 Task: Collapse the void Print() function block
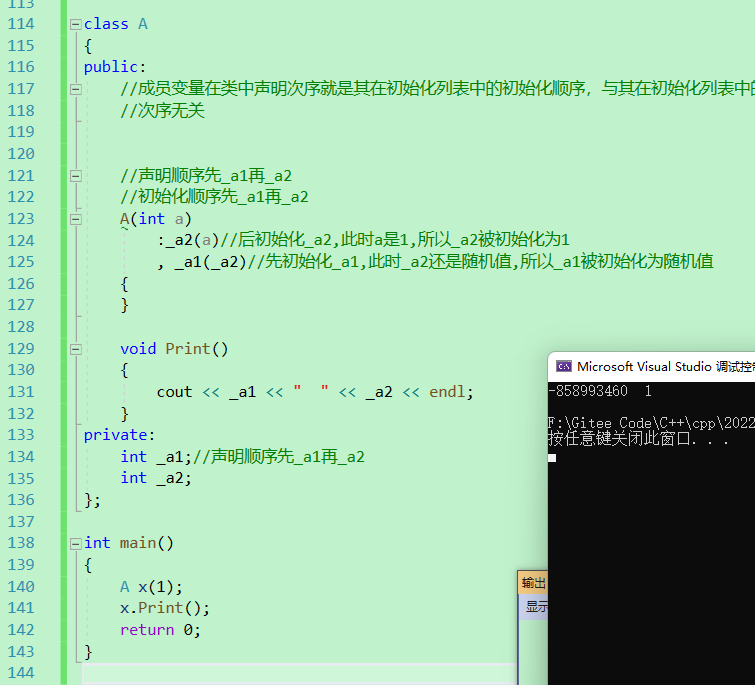76,349
